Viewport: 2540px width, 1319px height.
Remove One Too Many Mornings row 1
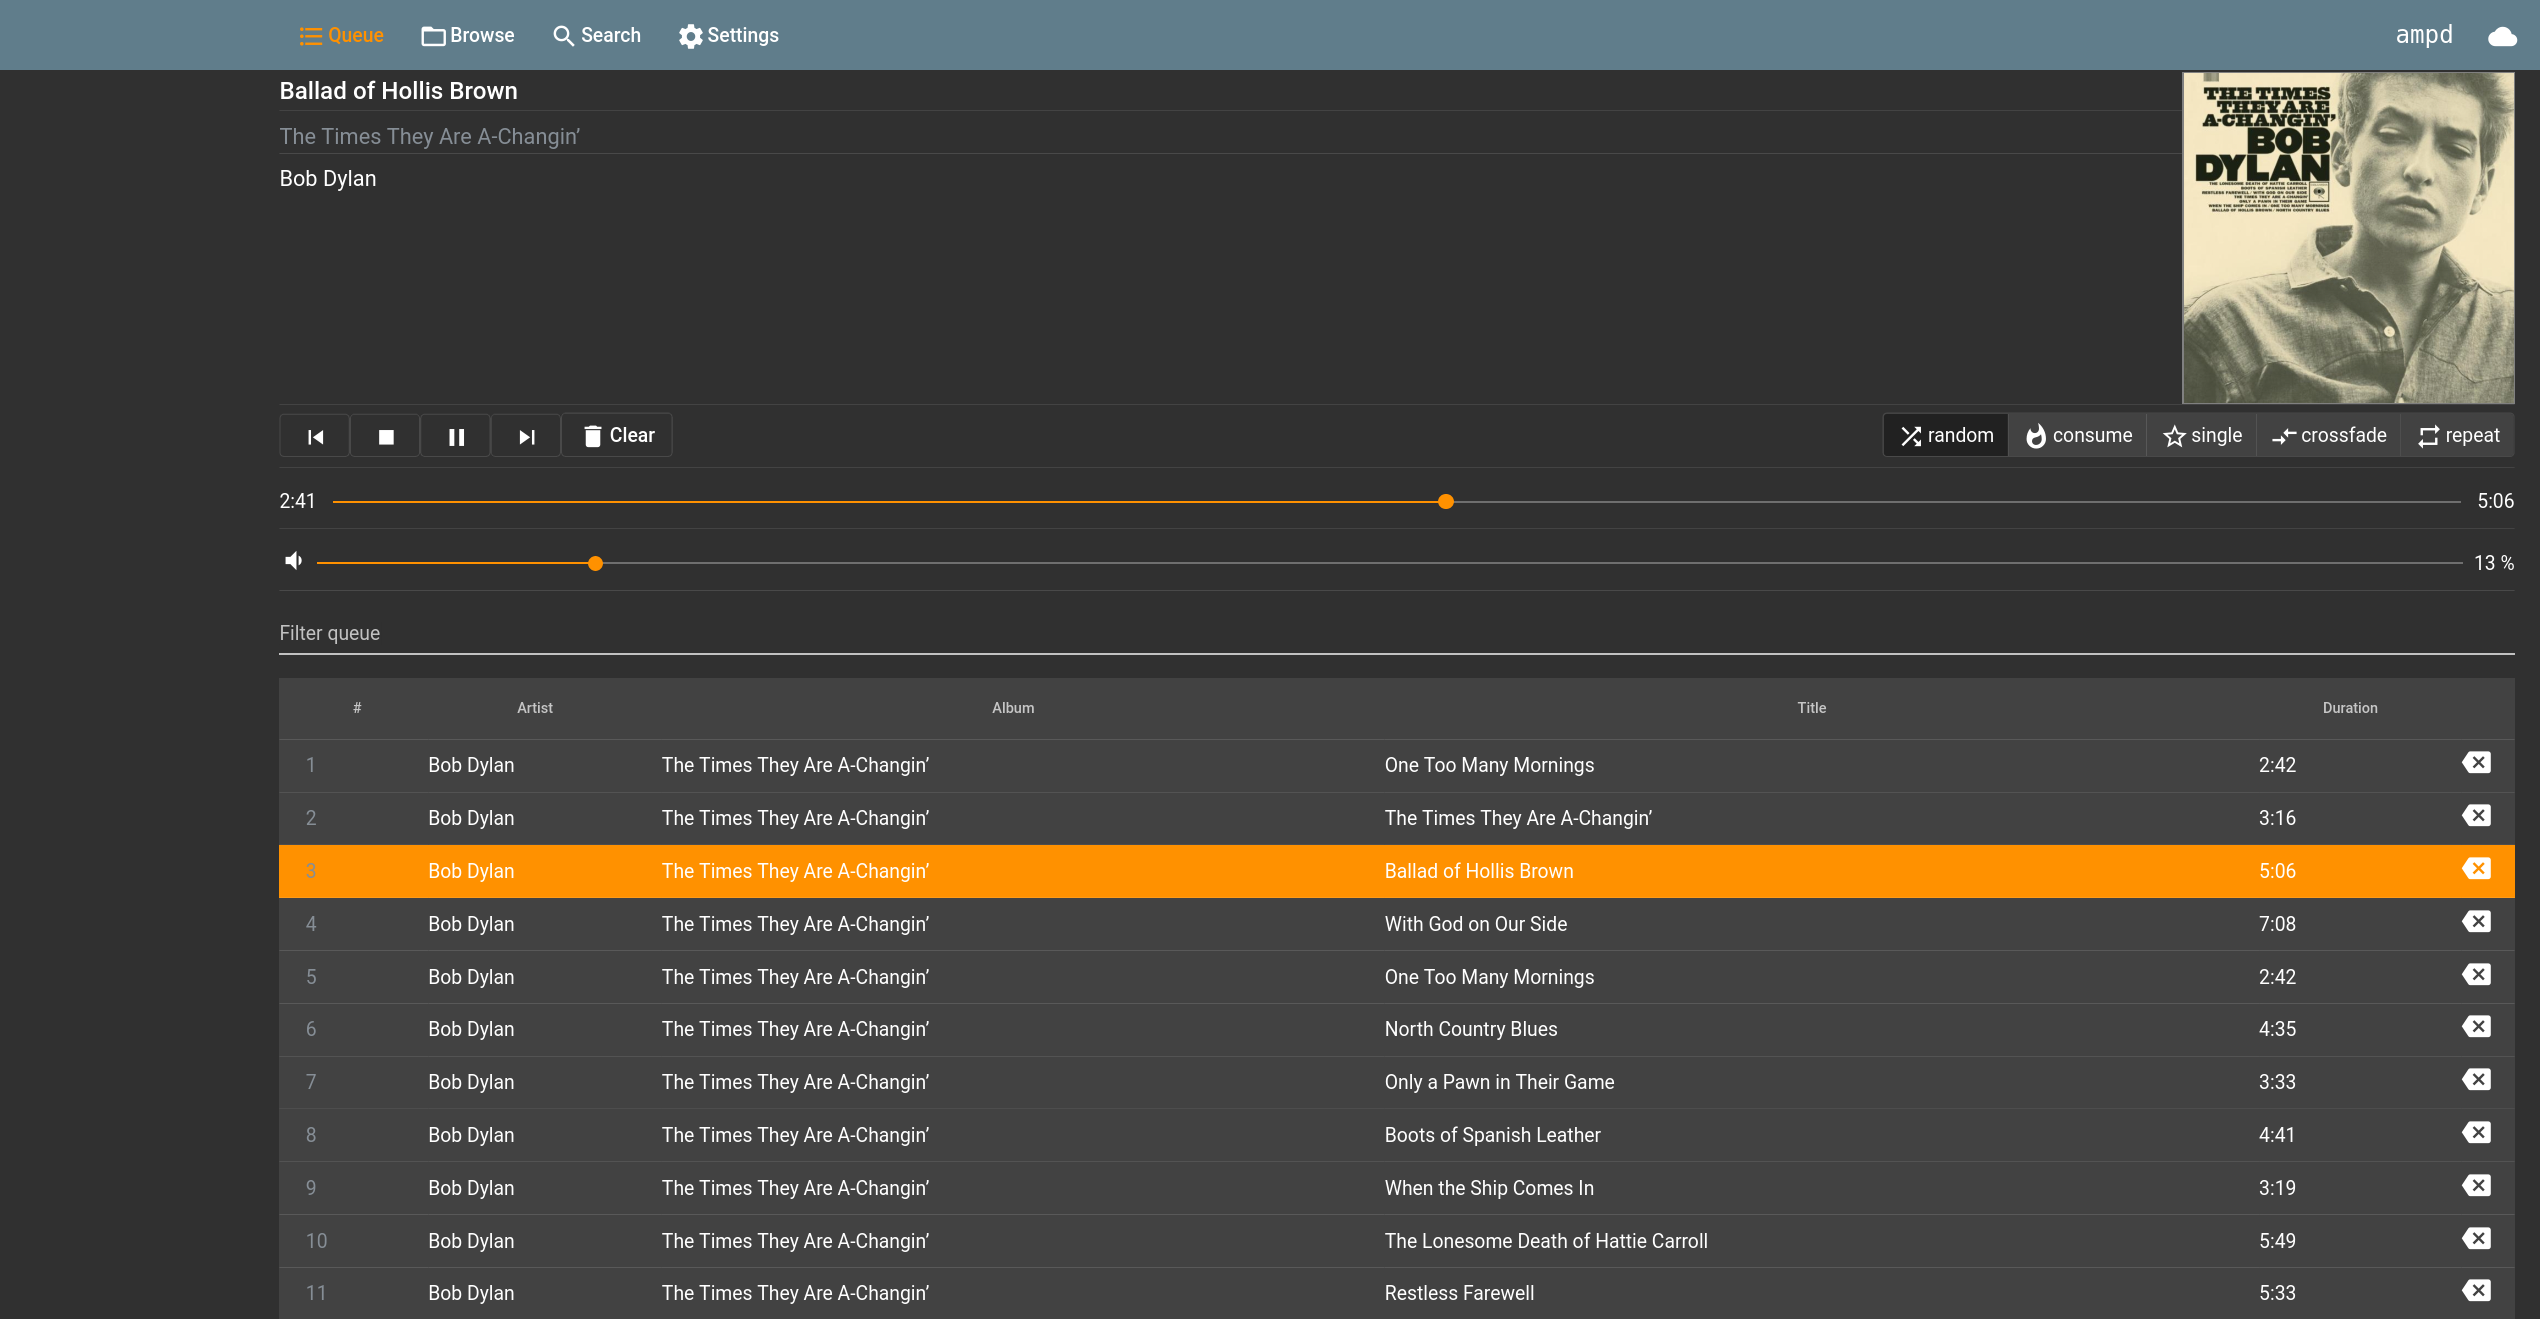pyautogui.click(x=2477, y=763)
